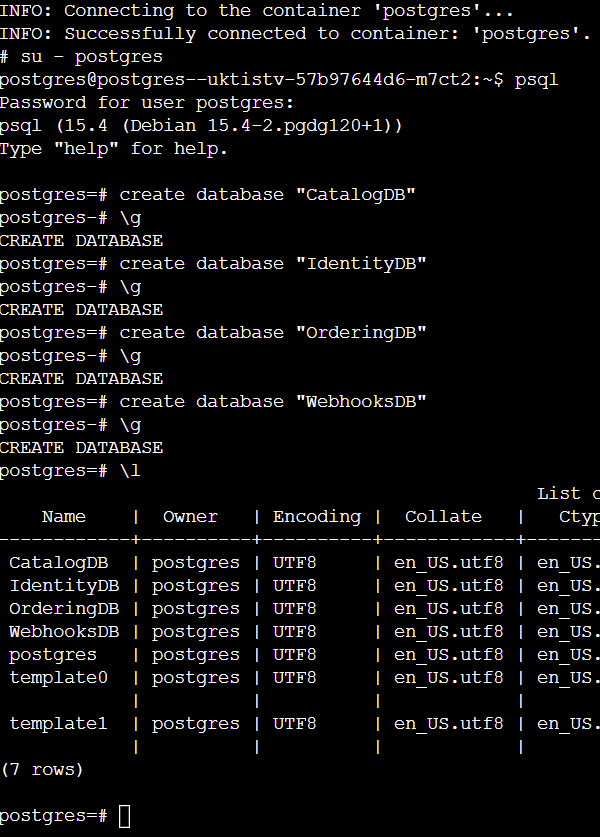Click the psql version line text
The width and height of the screenshot is (600, 837).
[201, 126]
